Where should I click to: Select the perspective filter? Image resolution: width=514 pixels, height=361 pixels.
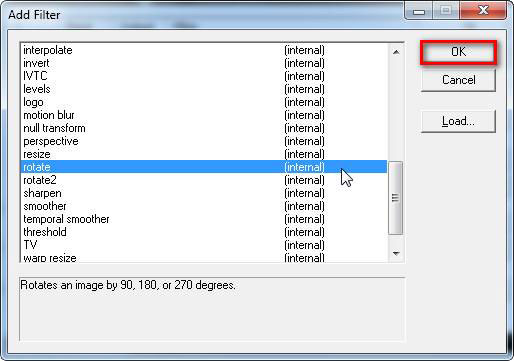pos(204,141)
